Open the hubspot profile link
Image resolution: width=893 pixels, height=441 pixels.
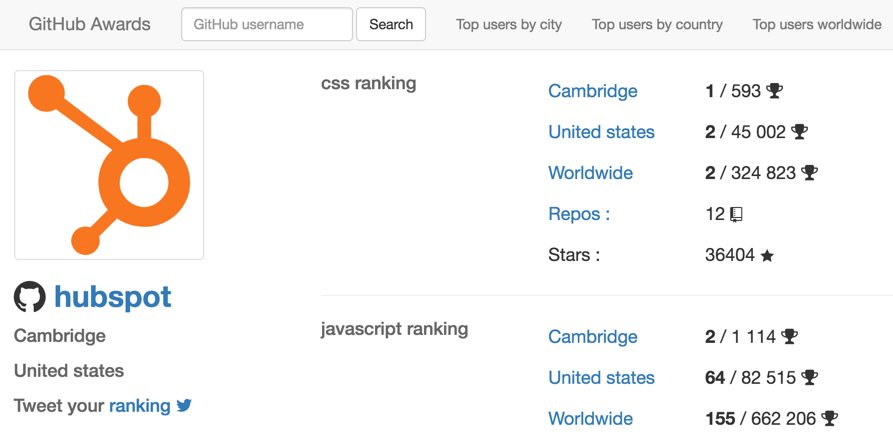tap(113, 297)
